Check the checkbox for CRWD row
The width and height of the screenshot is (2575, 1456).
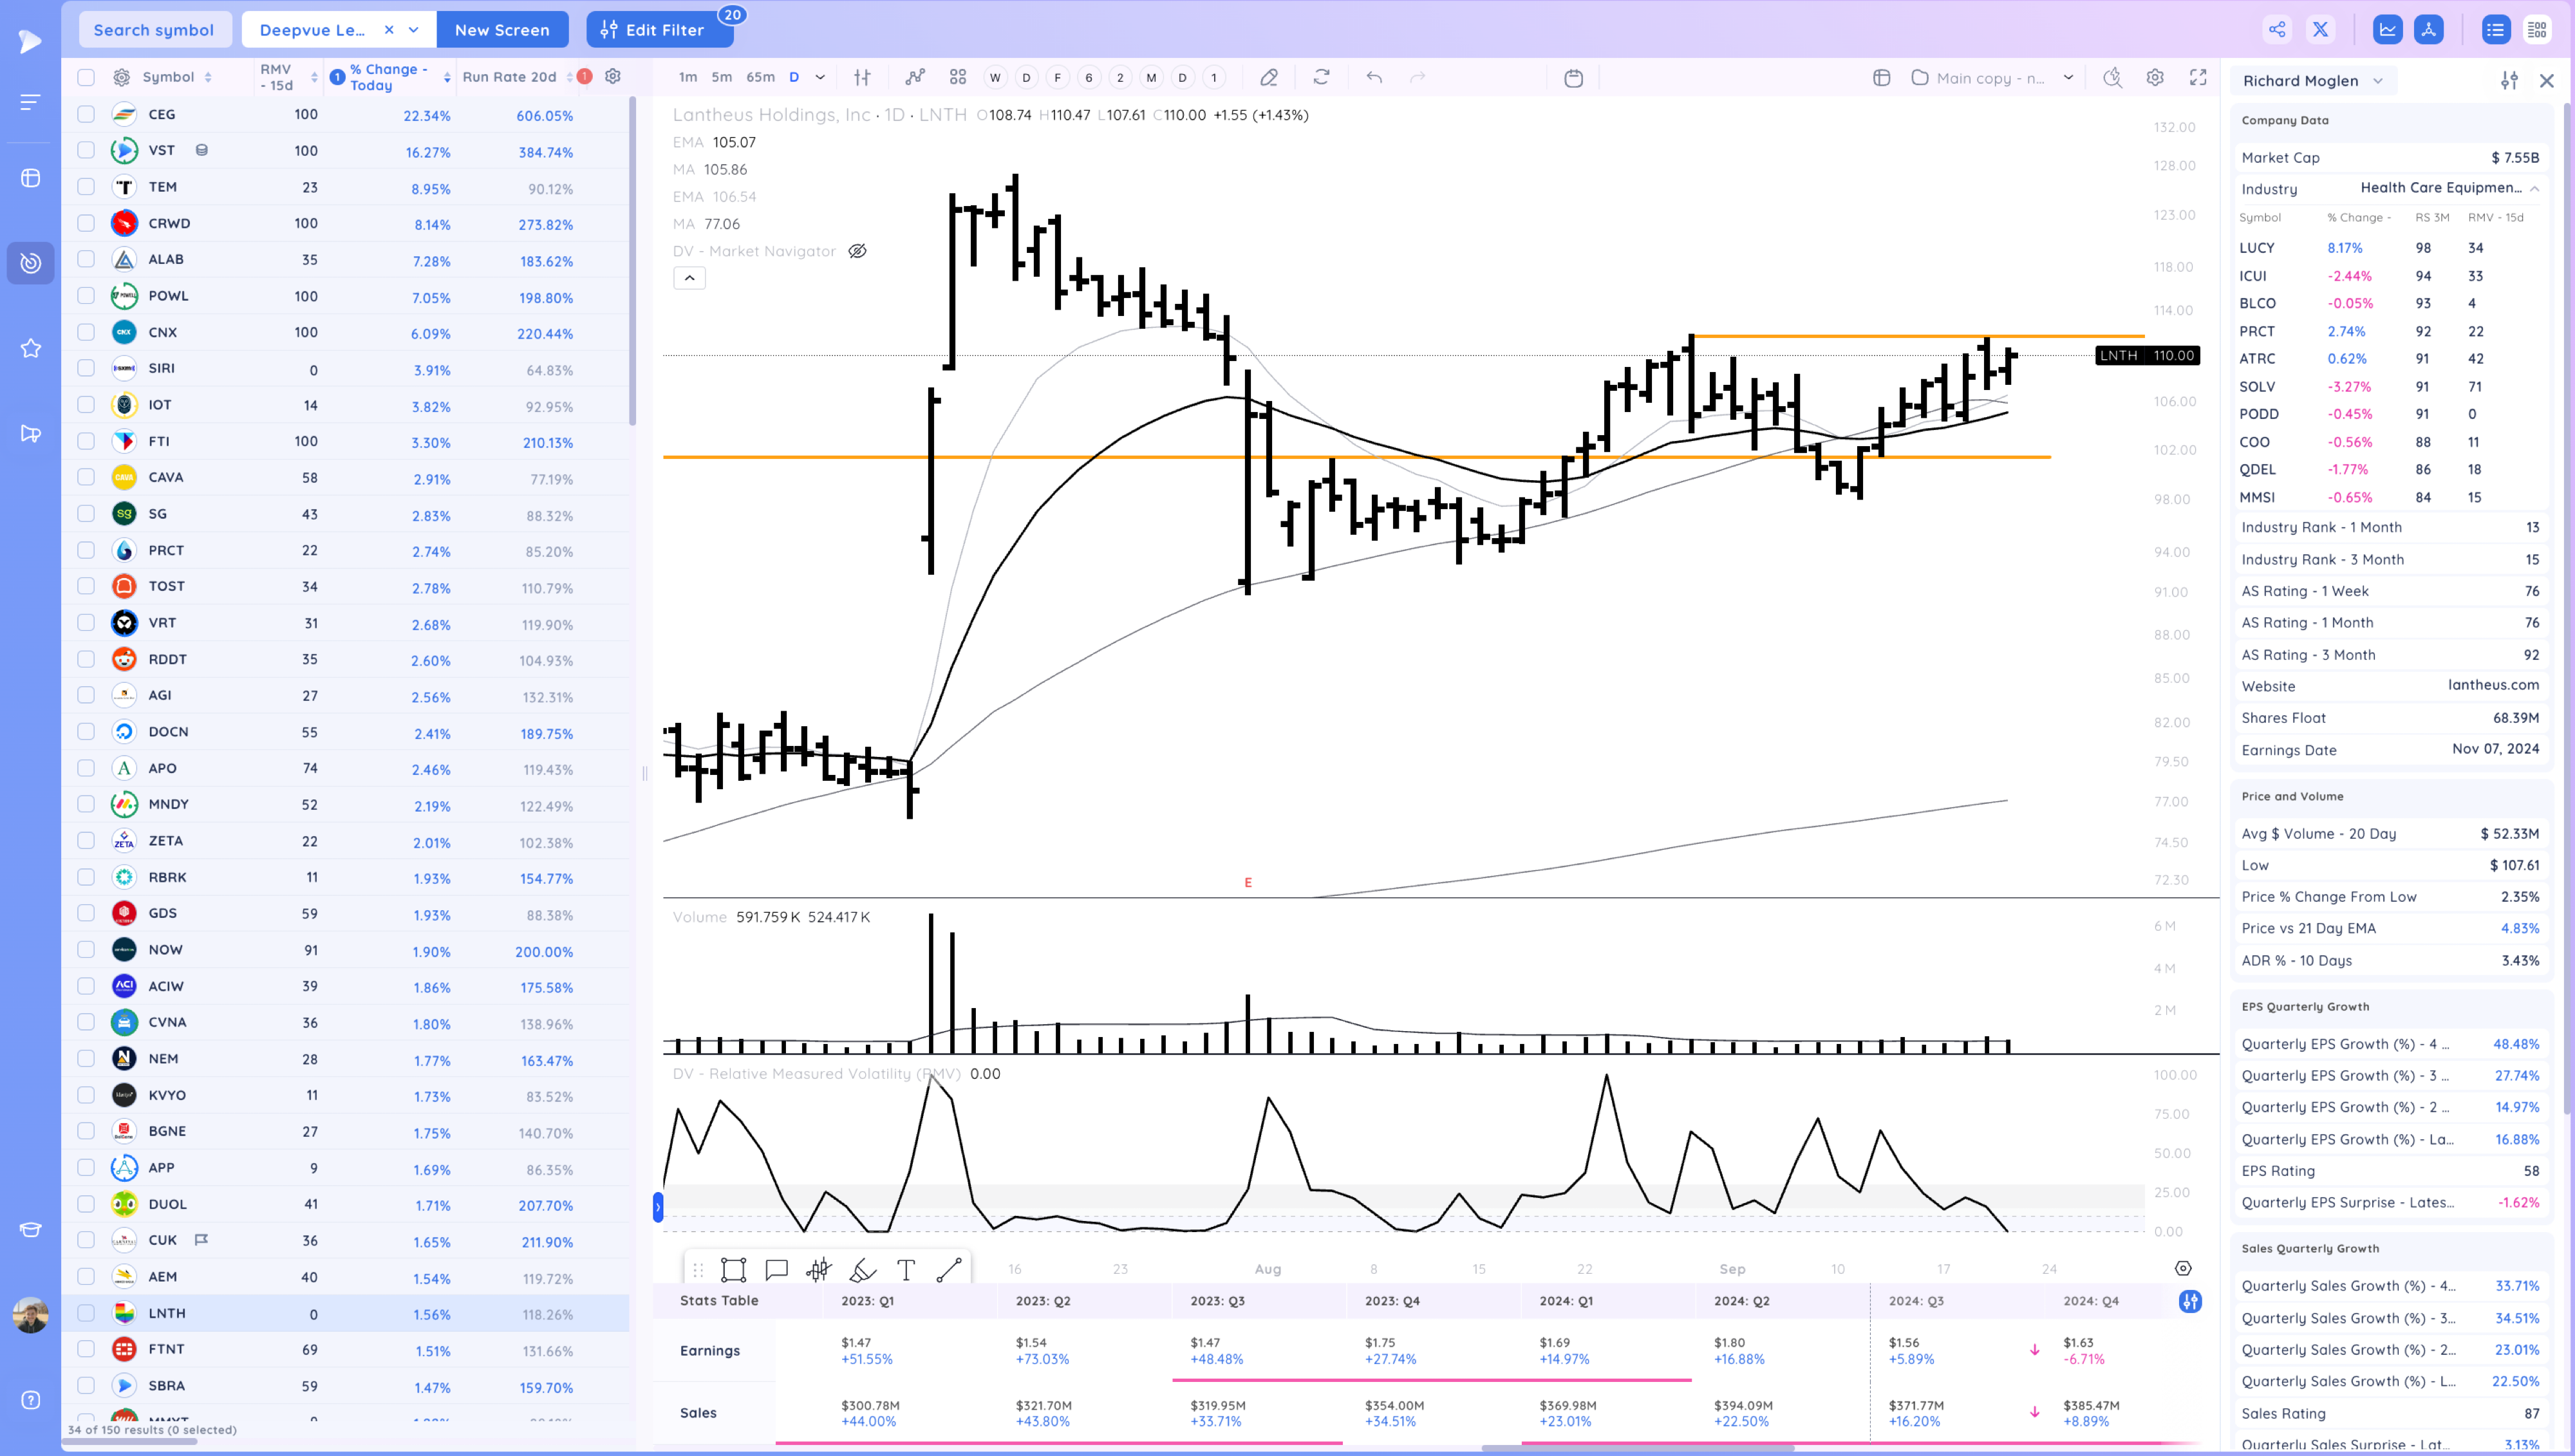[86, 223]
